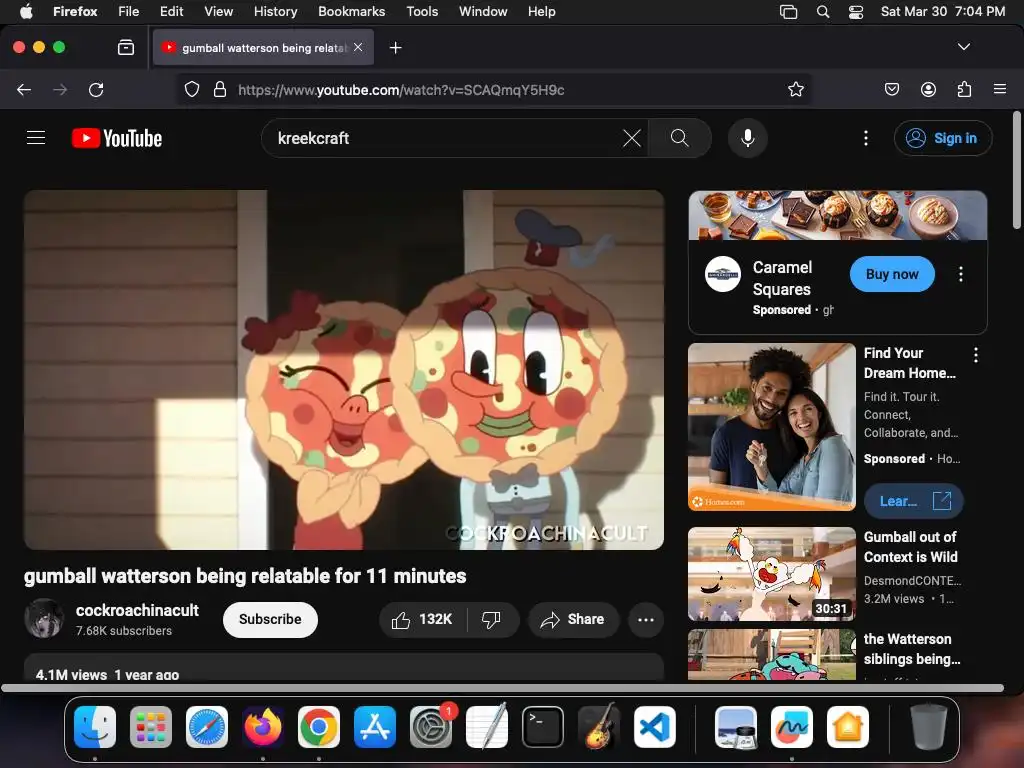Open Visual Studio Code from Dock
1024x768 pixels.
pyautogui.click(x=654, y=727)
